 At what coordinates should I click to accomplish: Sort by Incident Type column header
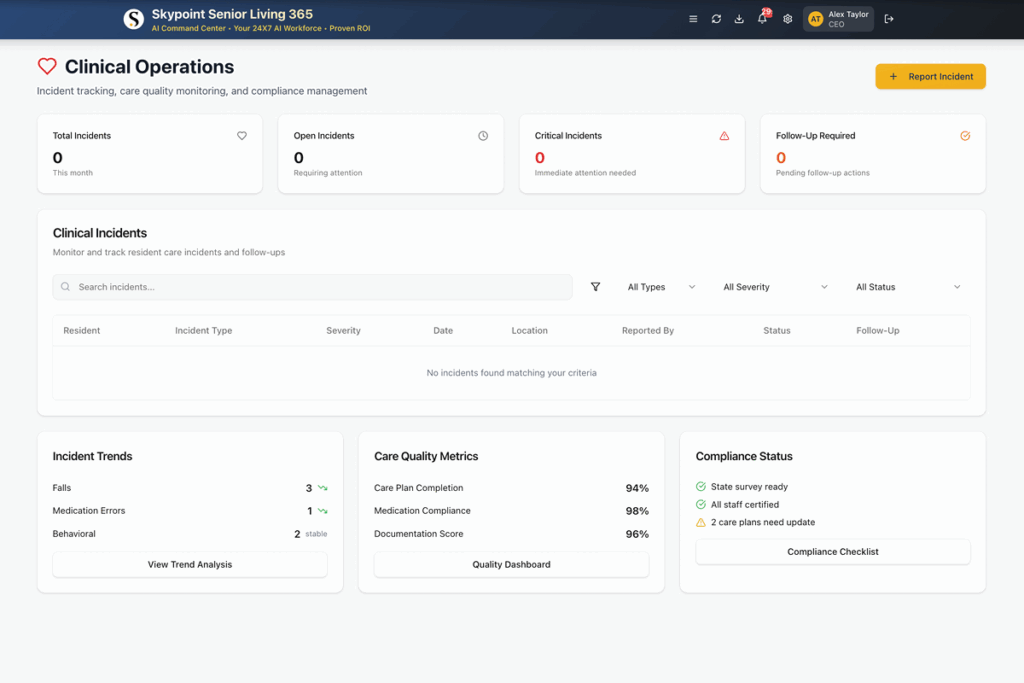pos(204,330)
